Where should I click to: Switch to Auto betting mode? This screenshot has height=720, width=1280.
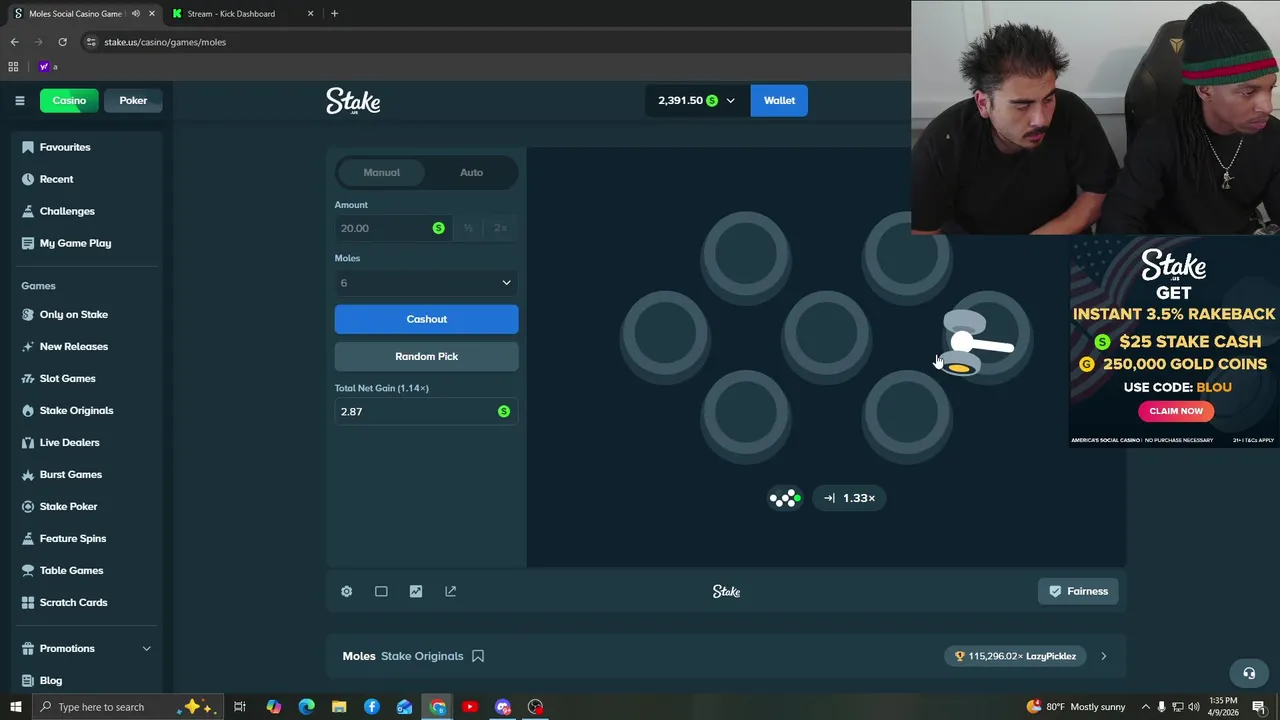tap(471, 172)
